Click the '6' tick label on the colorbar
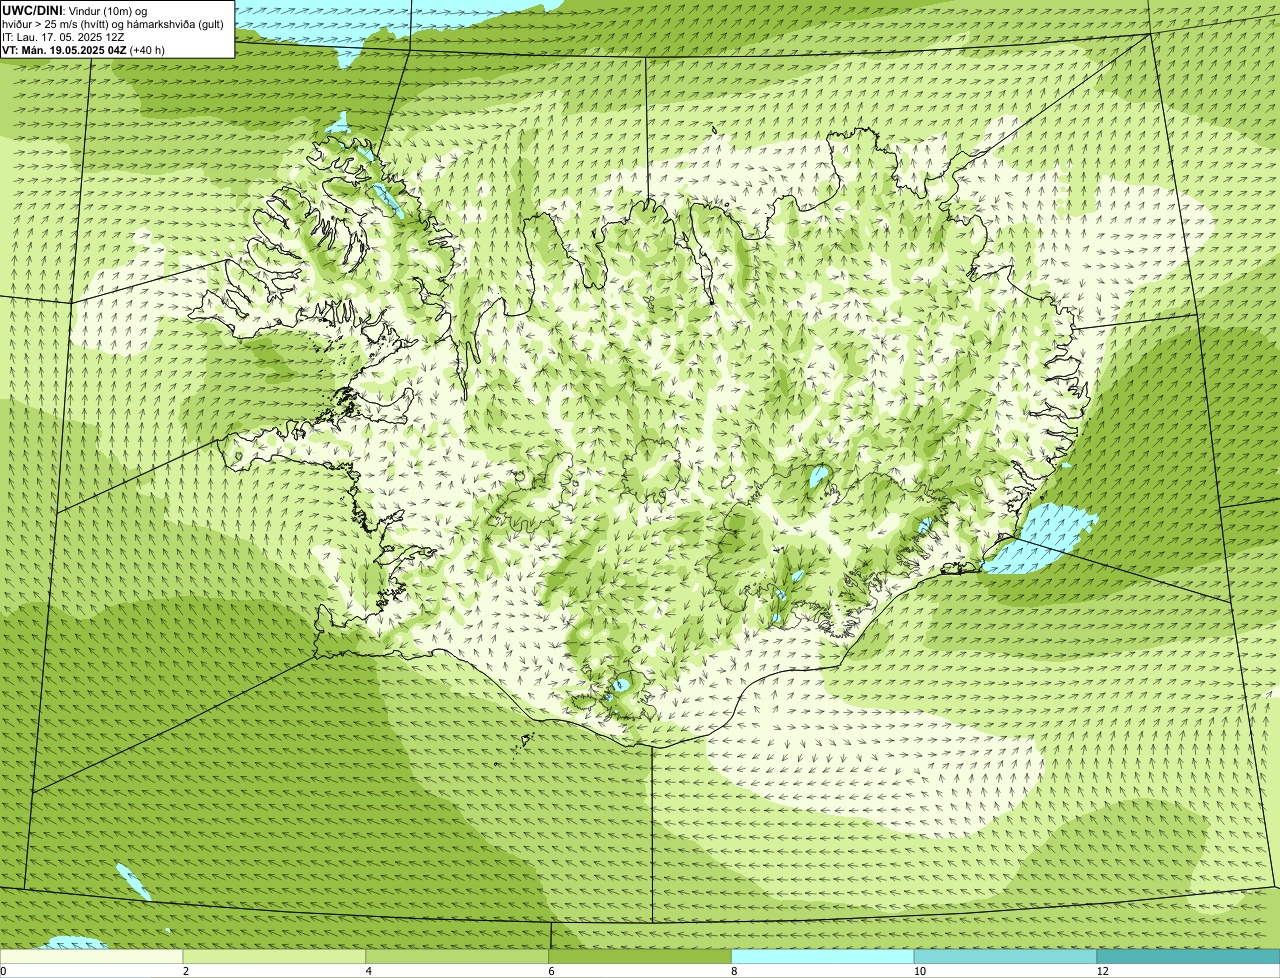 tap(551, 971)
